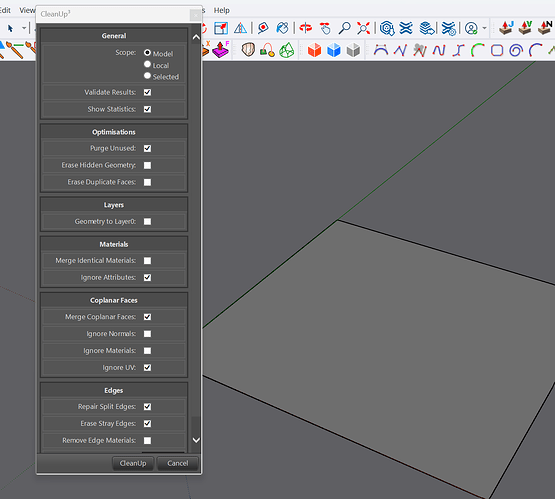Viewport: 555px width, 499px height.
Task: Set Scope to Selected
Action: pos(148,76)
